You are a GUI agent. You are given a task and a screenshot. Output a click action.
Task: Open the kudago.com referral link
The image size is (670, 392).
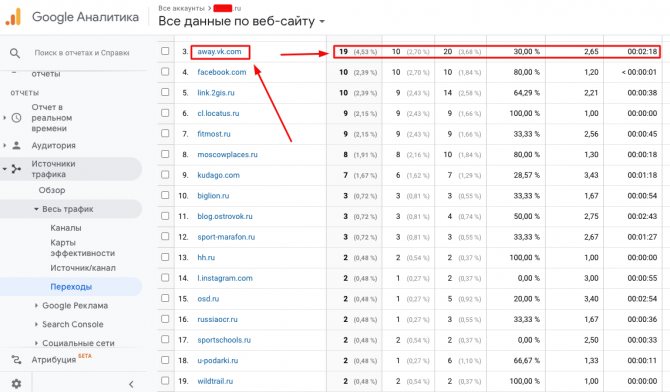pos(218,175)
